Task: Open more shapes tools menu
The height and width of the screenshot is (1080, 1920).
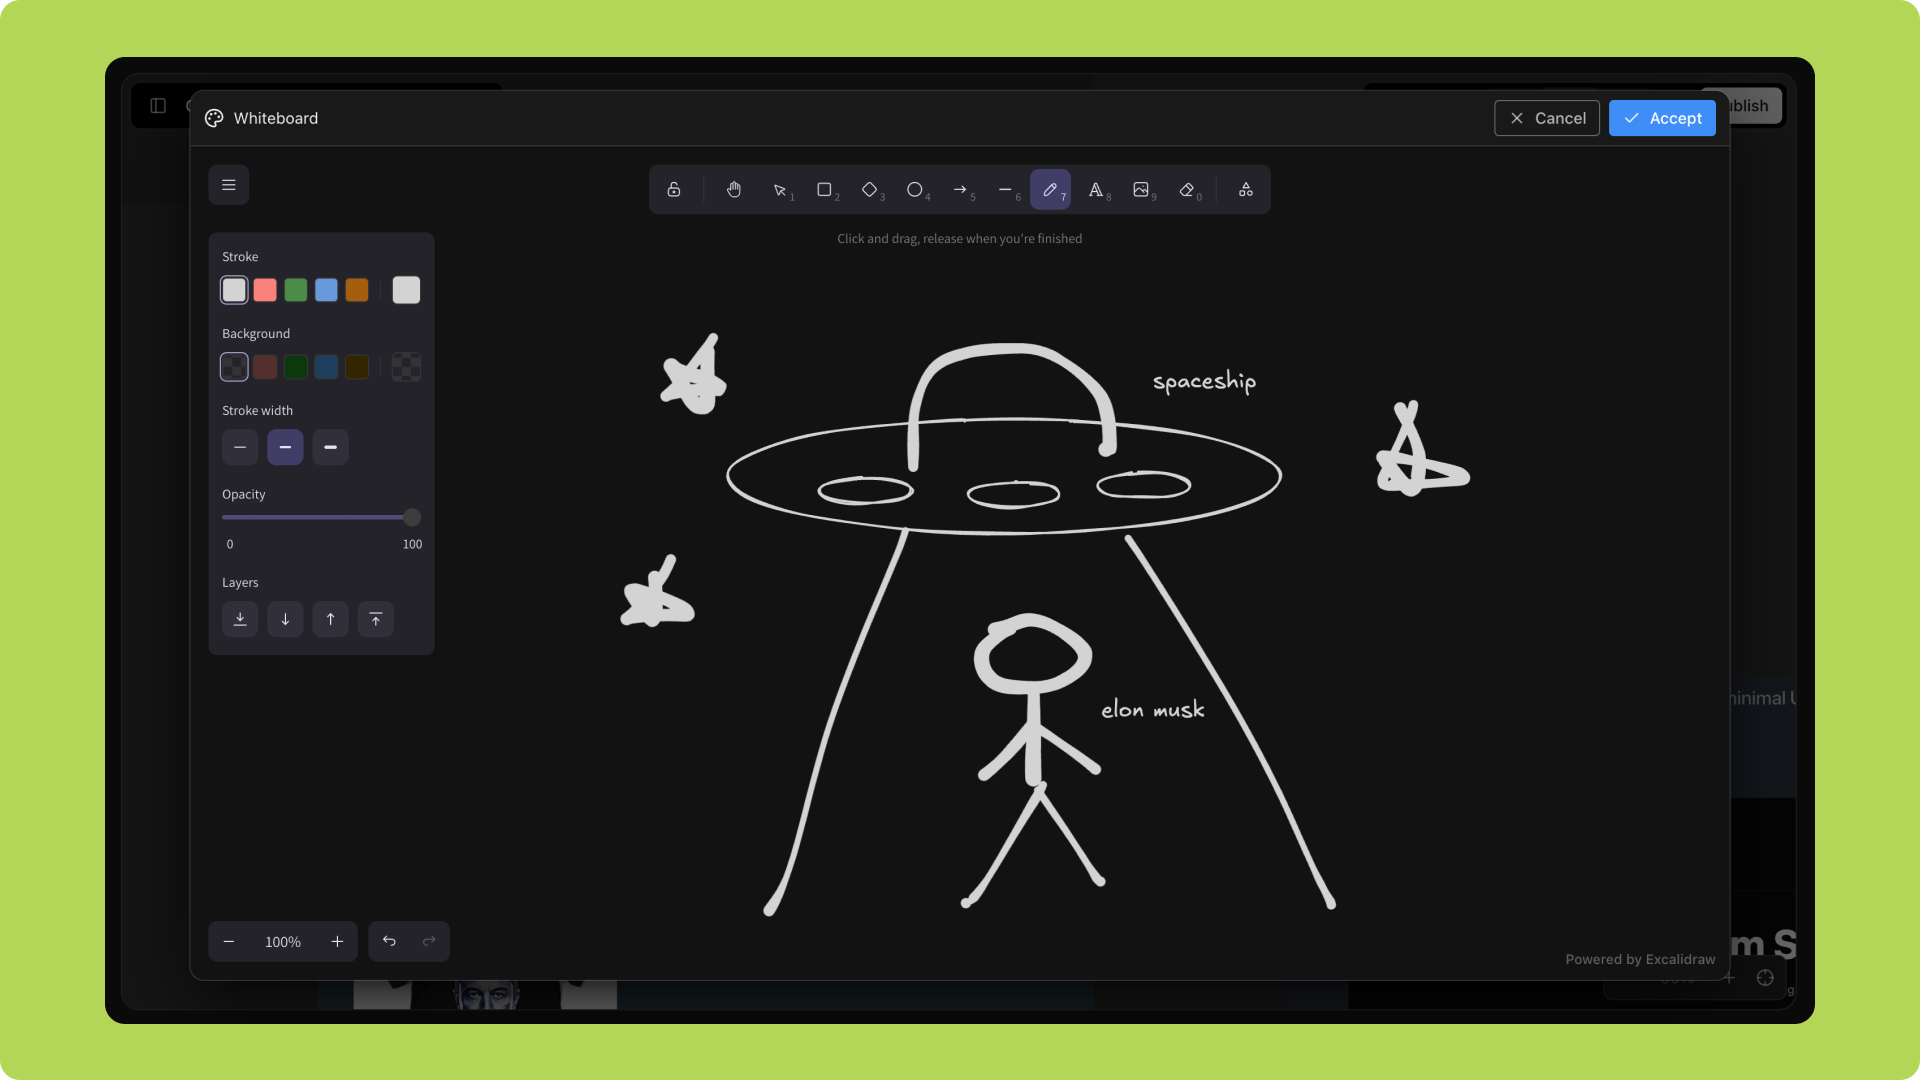Action: [x=1246, y=190]
